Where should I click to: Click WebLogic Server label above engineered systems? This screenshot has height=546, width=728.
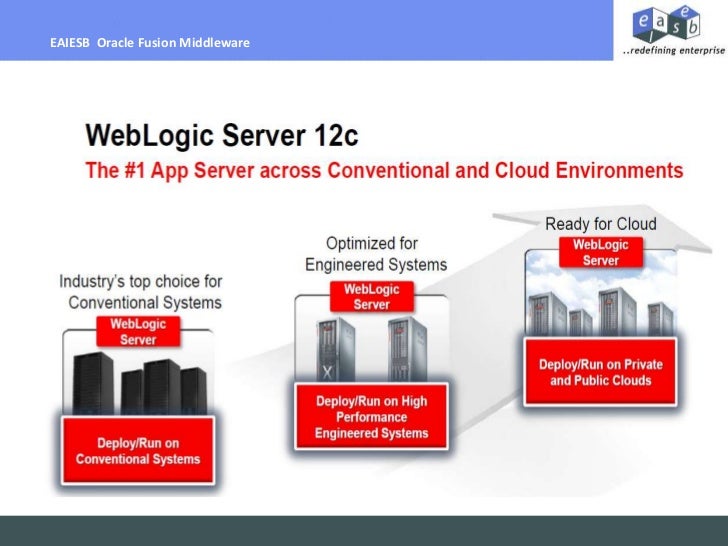[x=371, y=297]
